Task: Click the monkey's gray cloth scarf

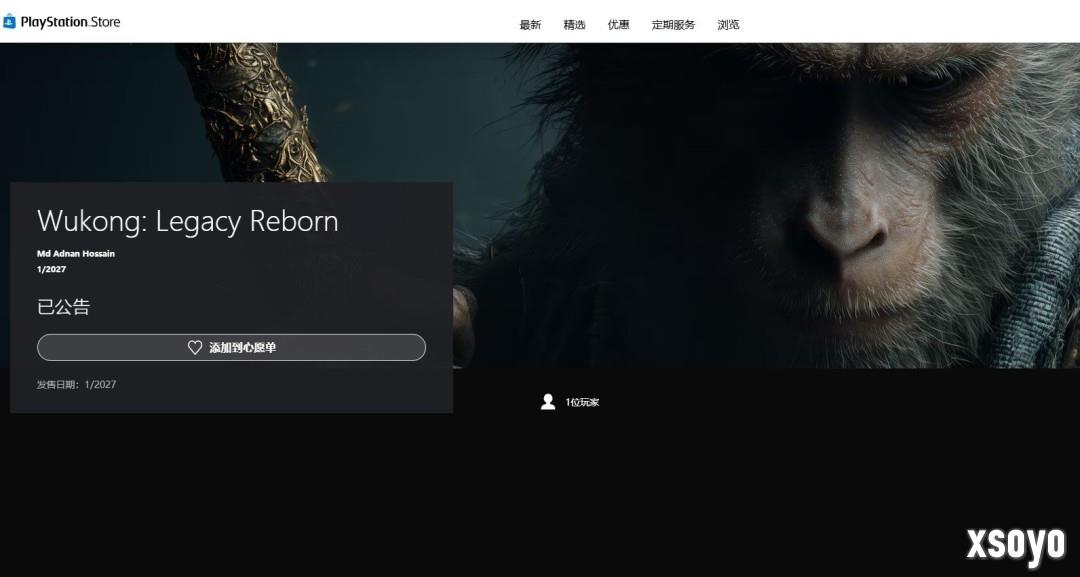Action: pos(1040,260)
